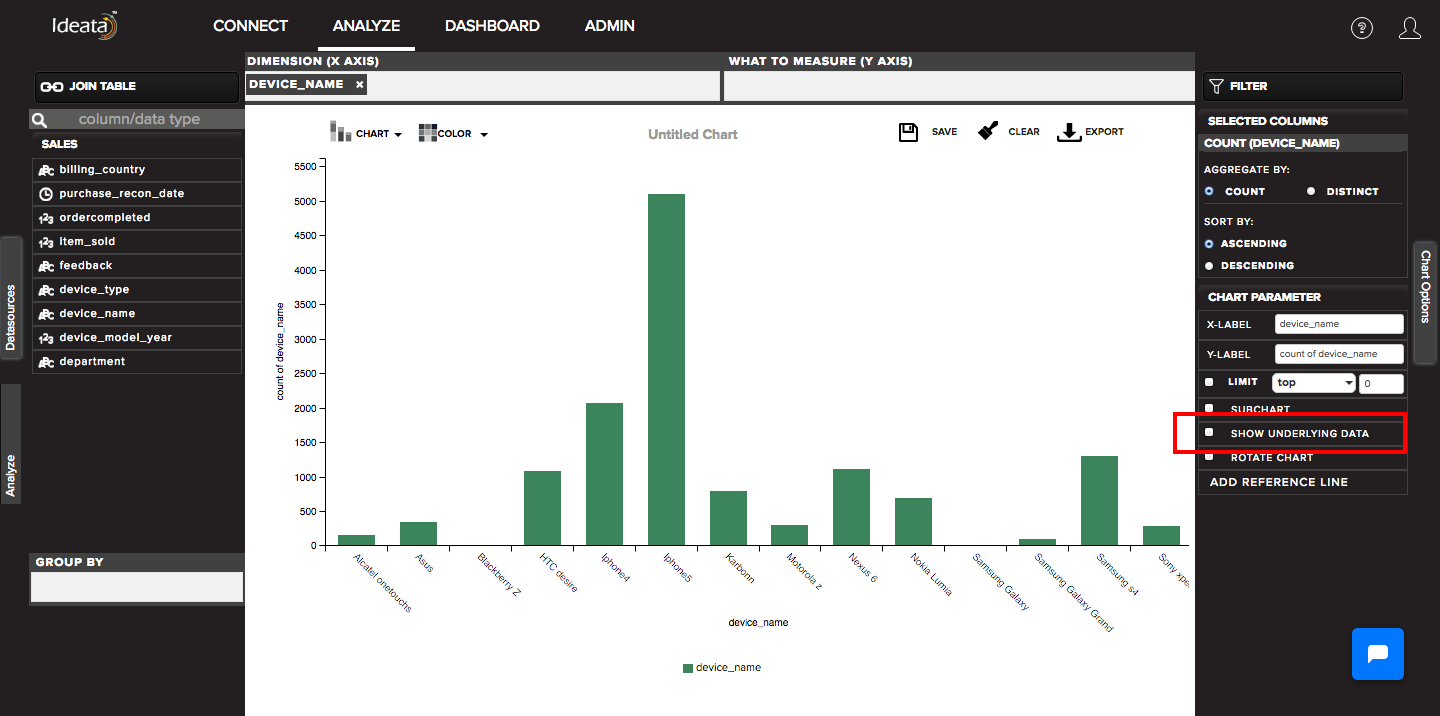Click the Ideata logo
The height and width of the screenshot is (716, 1440).
point(86,26)
